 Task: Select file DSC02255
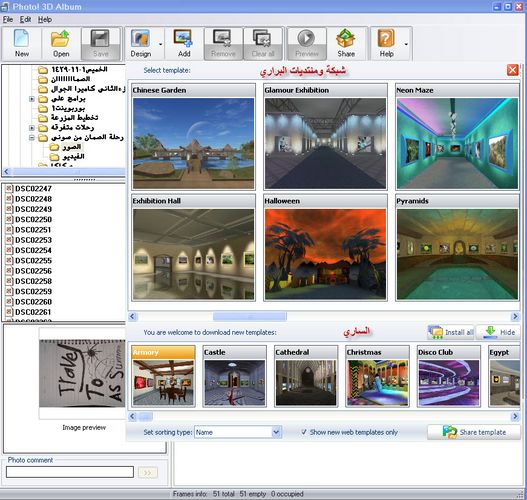33,261
